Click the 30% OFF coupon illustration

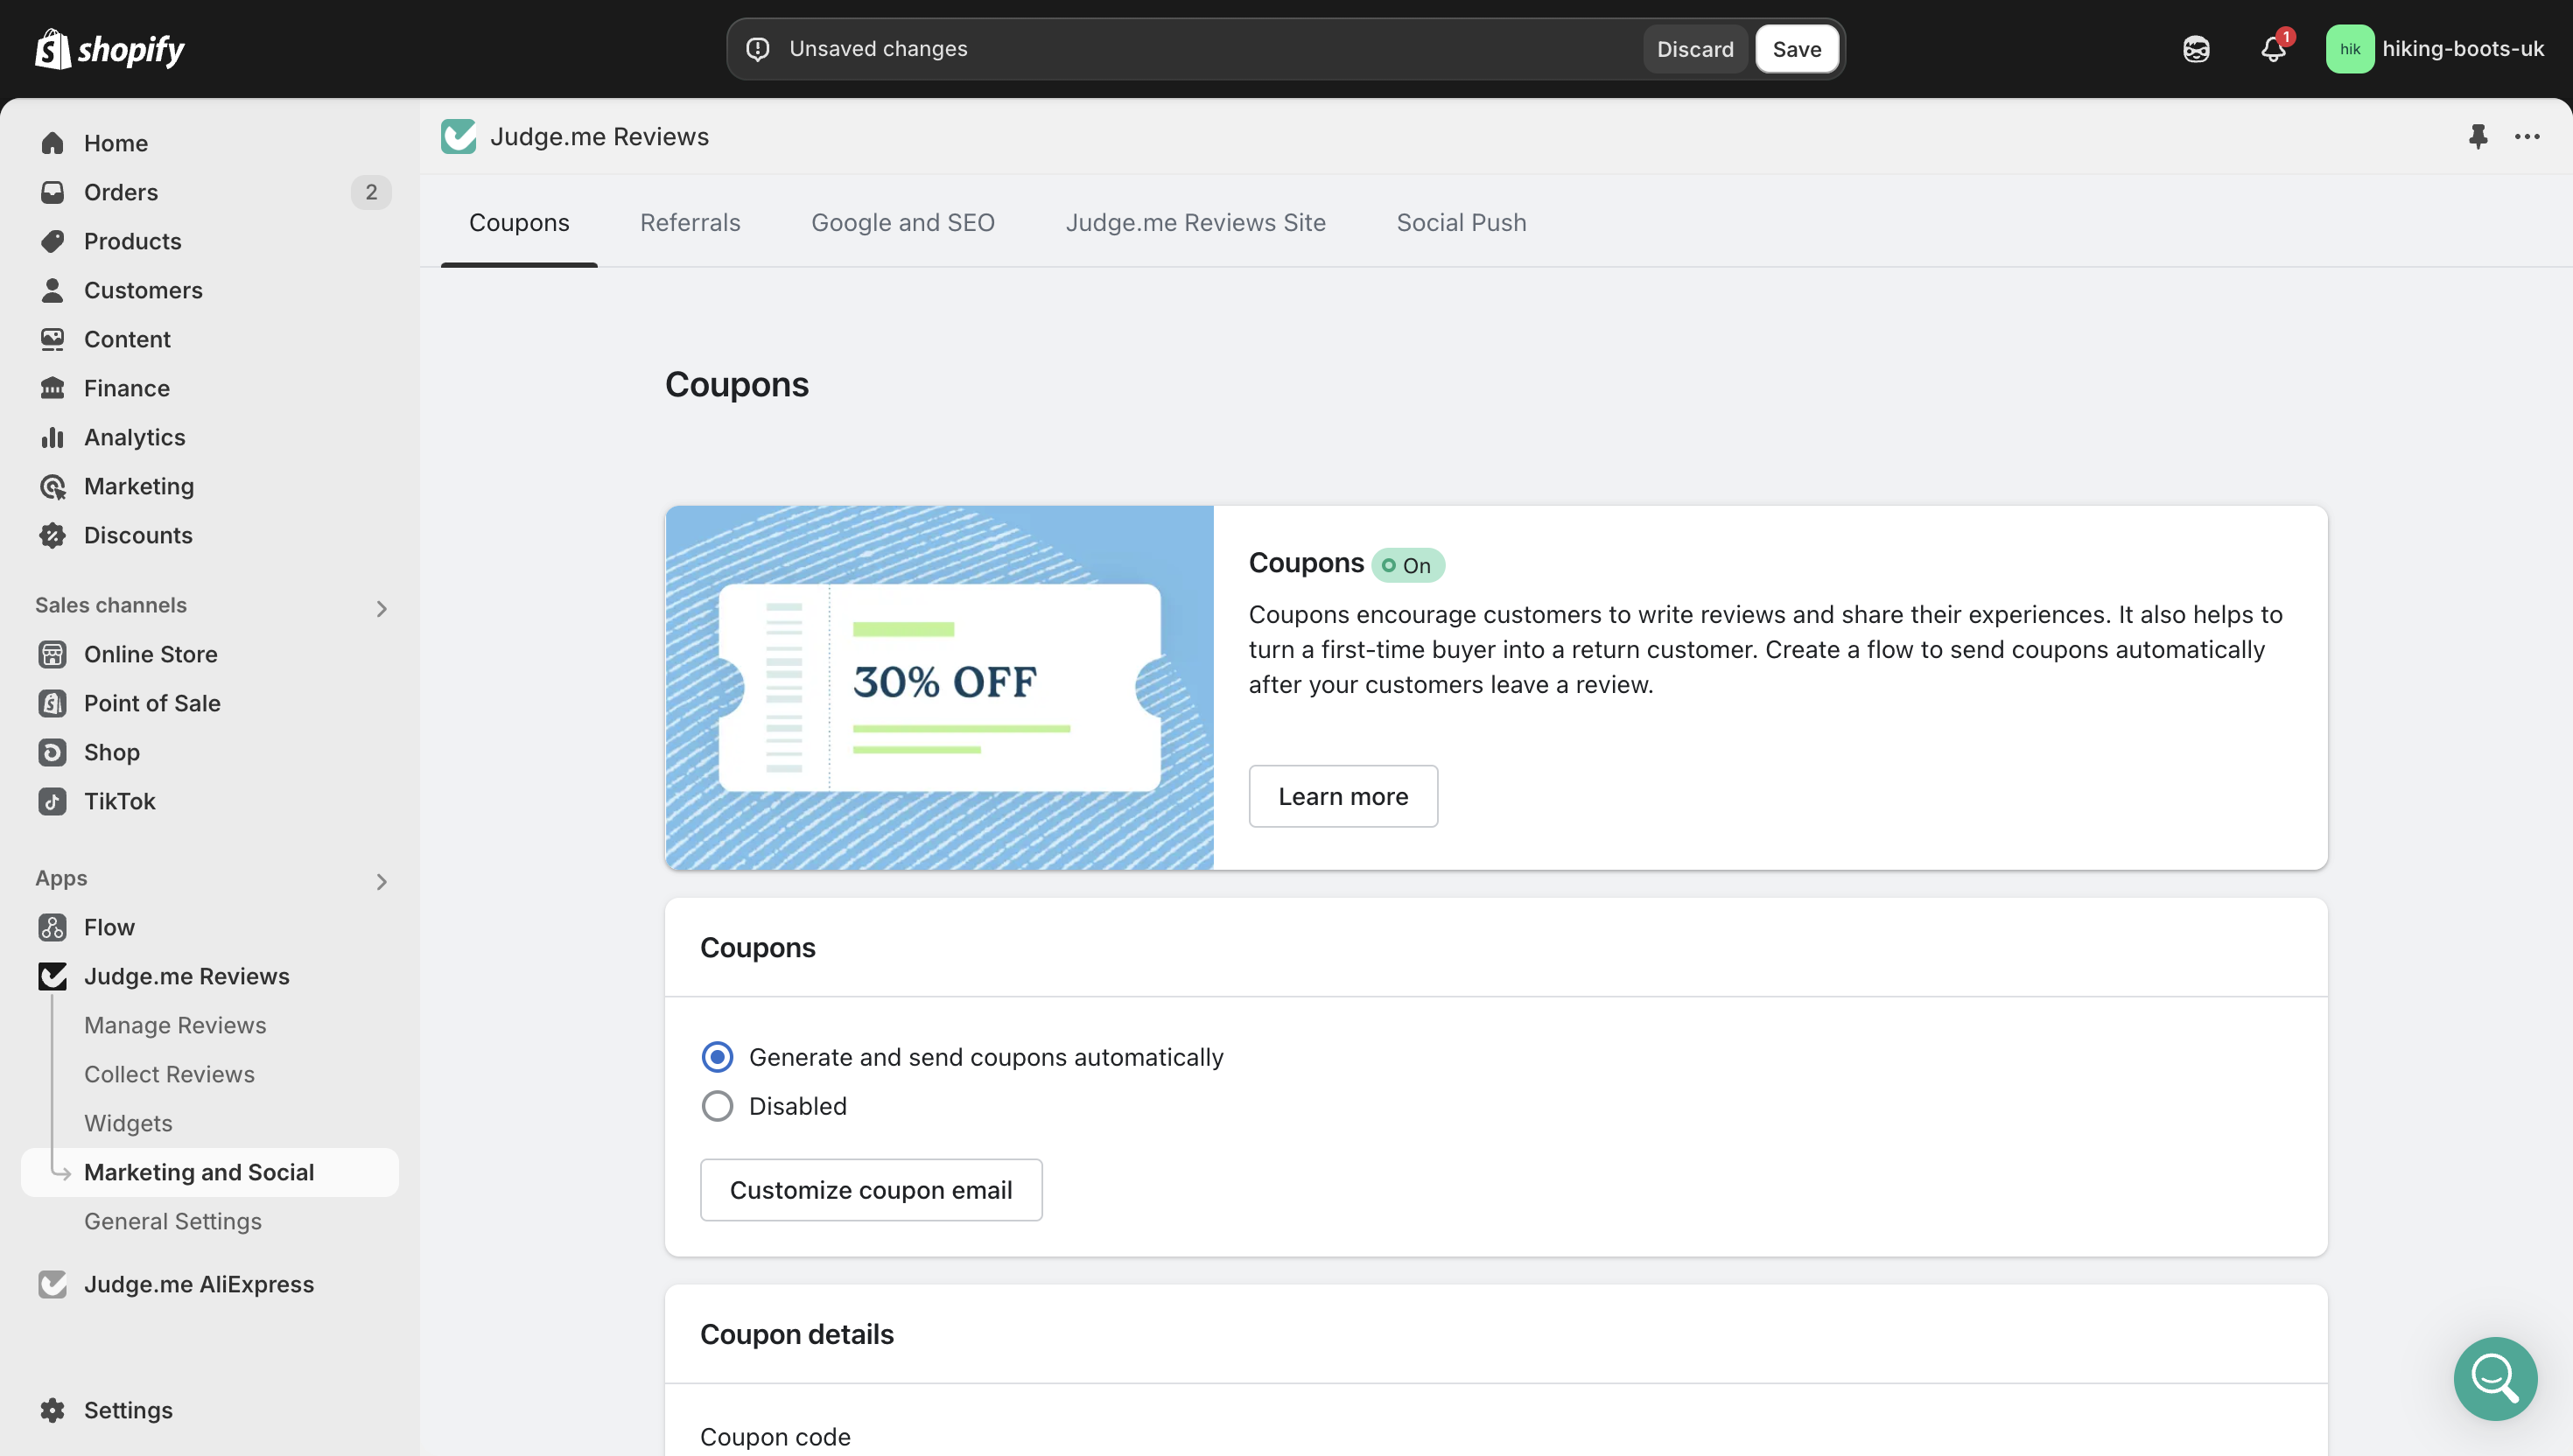point(939,687)
